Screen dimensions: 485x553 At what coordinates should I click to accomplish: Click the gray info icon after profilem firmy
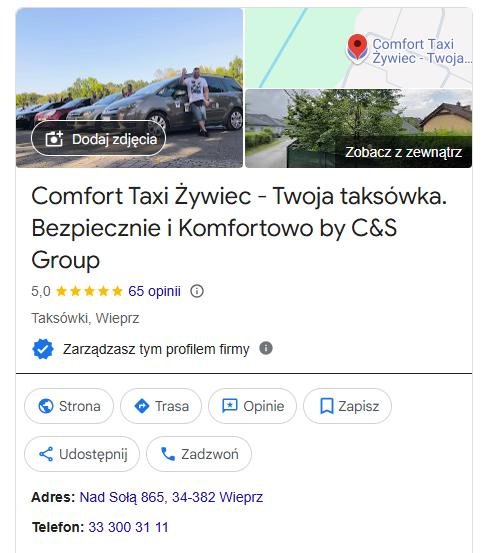pos(266,348)
